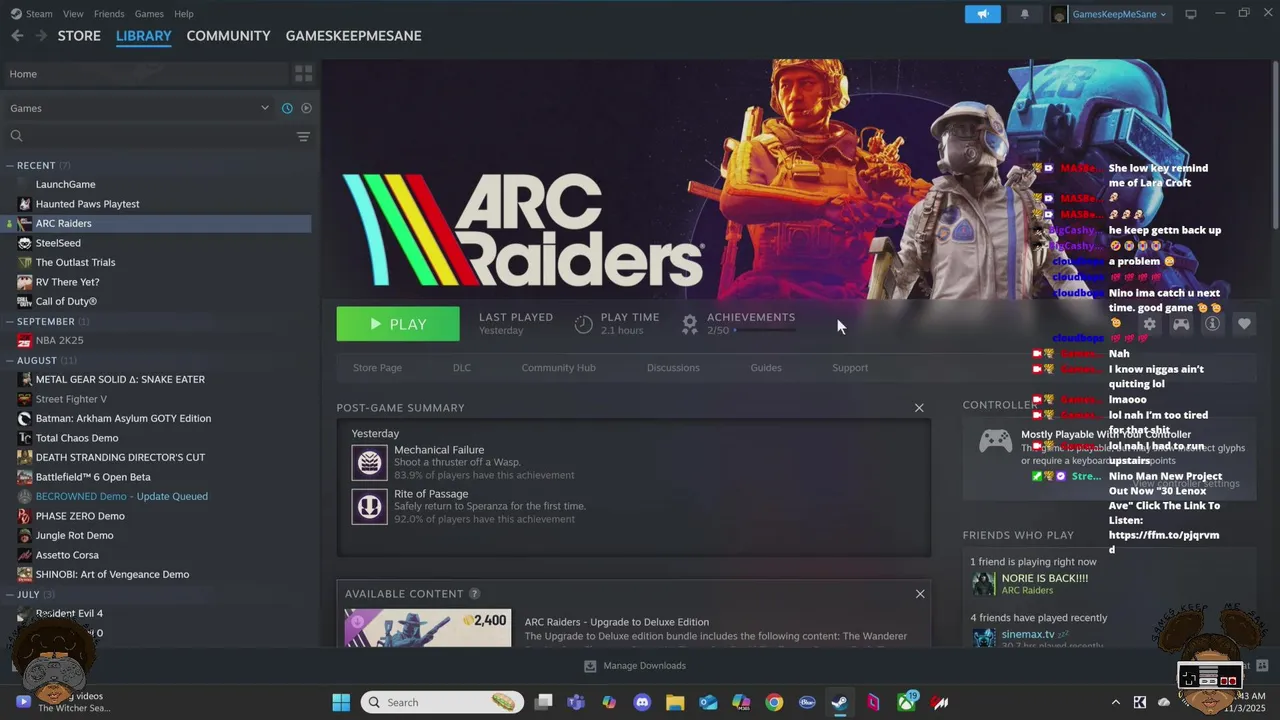This screenshot has width=1280, height=720.
Task: Go to the COMMUNITY tab
Action: point(228,35)
